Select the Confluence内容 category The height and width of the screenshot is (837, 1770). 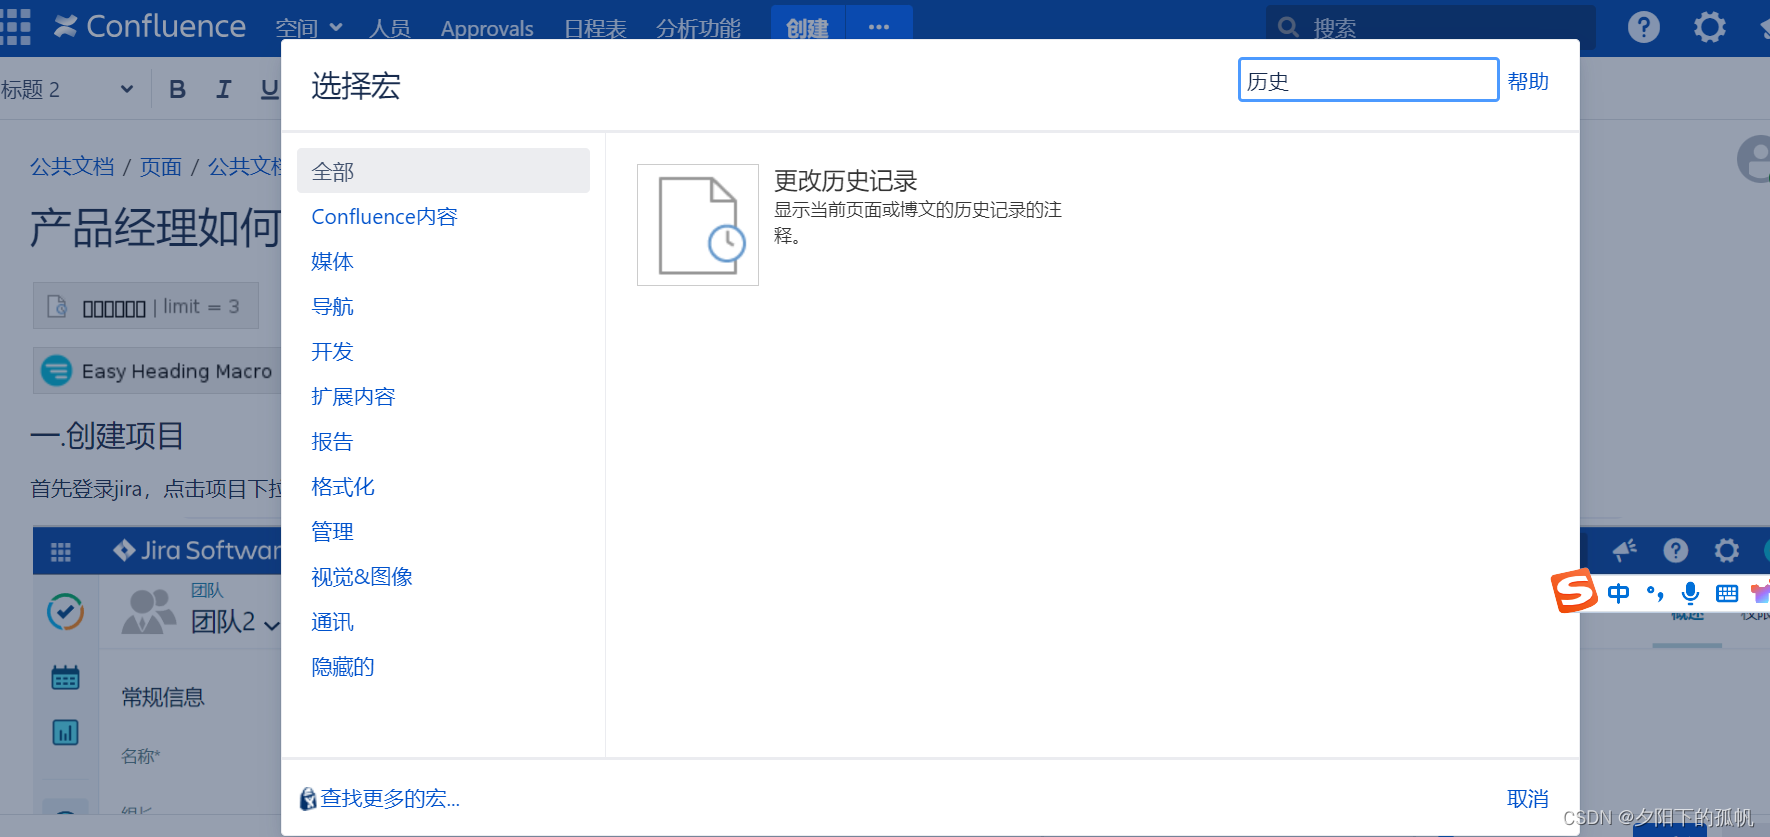click(384, 217)
